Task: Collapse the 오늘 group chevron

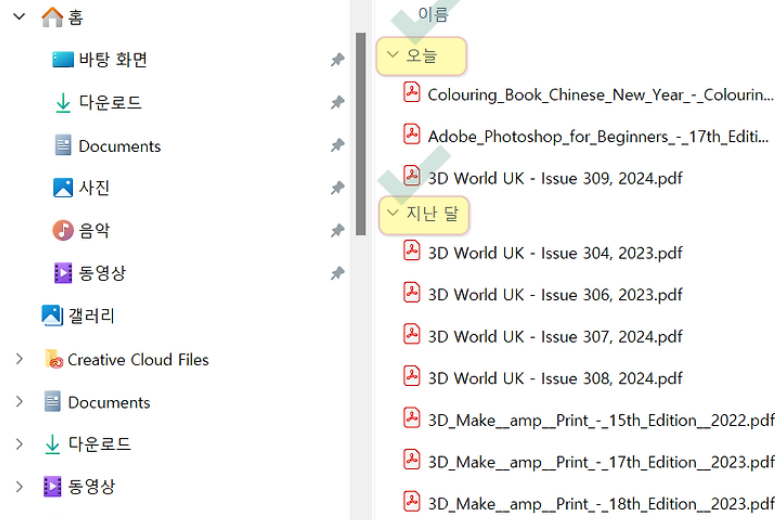Action: [x=393, y=54]
